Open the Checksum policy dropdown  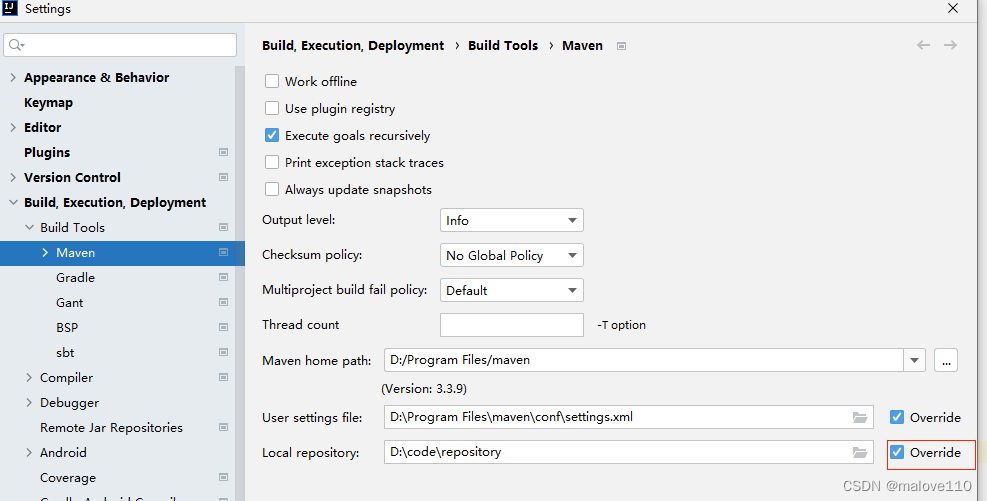[512, 256]
